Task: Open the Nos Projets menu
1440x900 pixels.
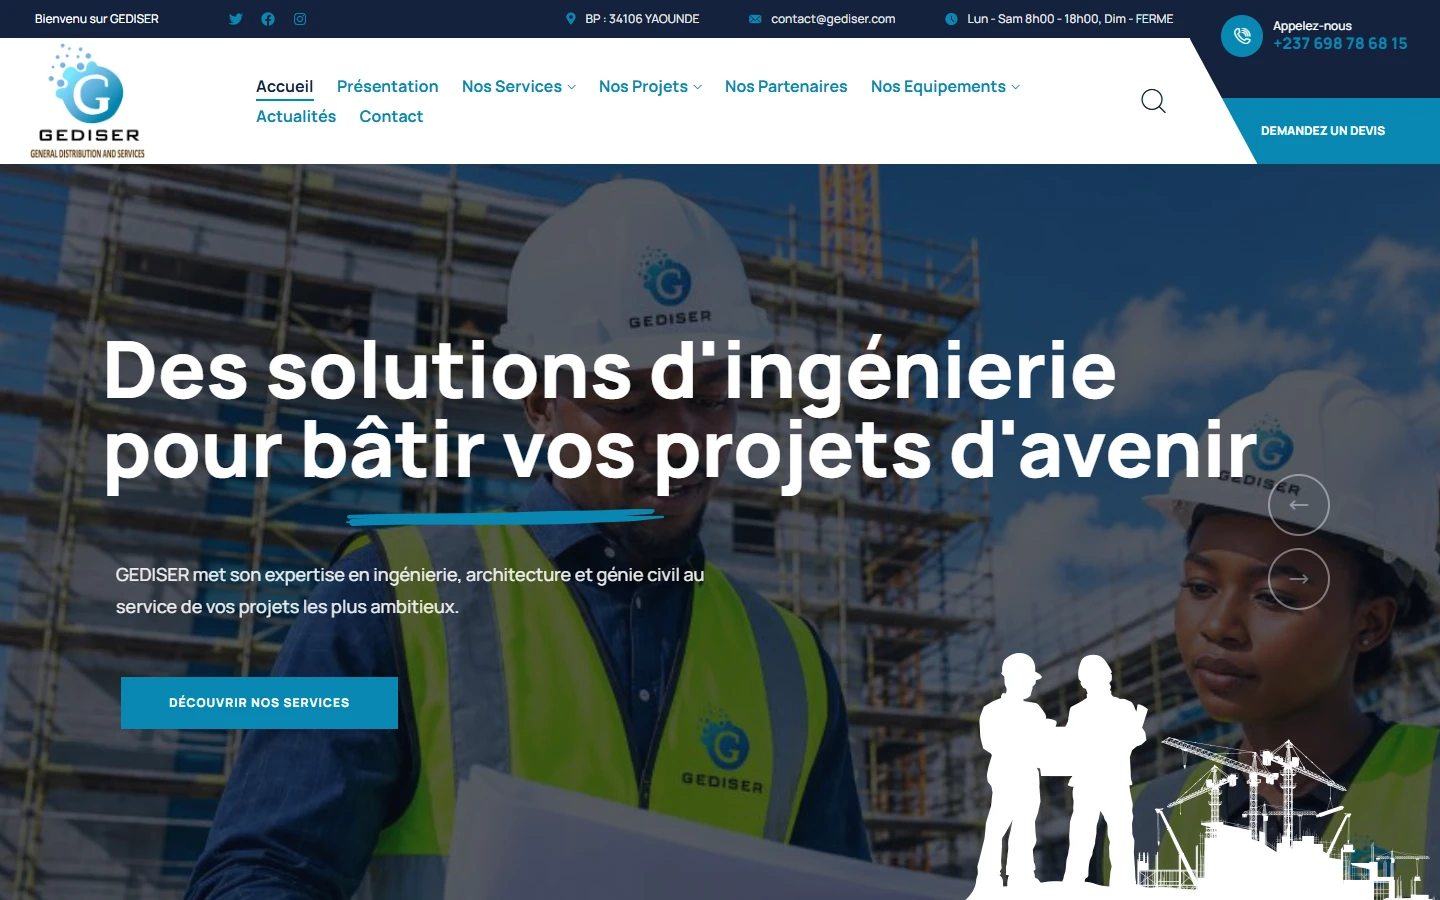Action: coord(643,87)
